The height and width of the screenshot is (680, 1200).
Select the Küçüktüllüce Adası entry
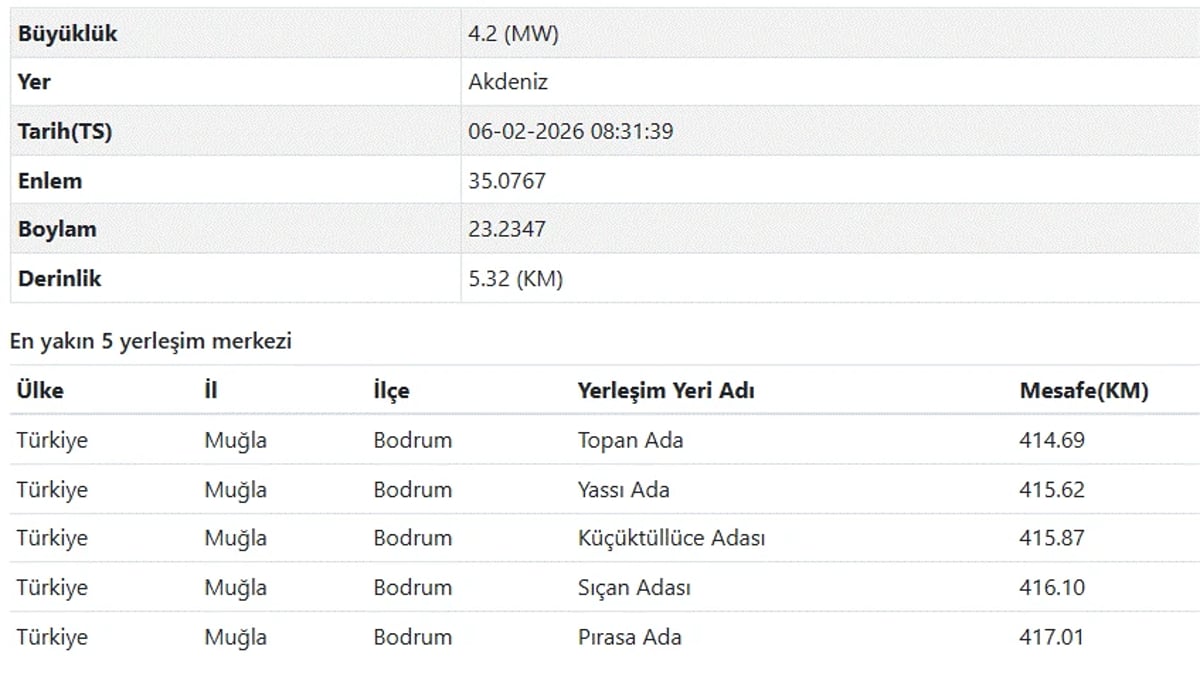click(x=671, y=538)
